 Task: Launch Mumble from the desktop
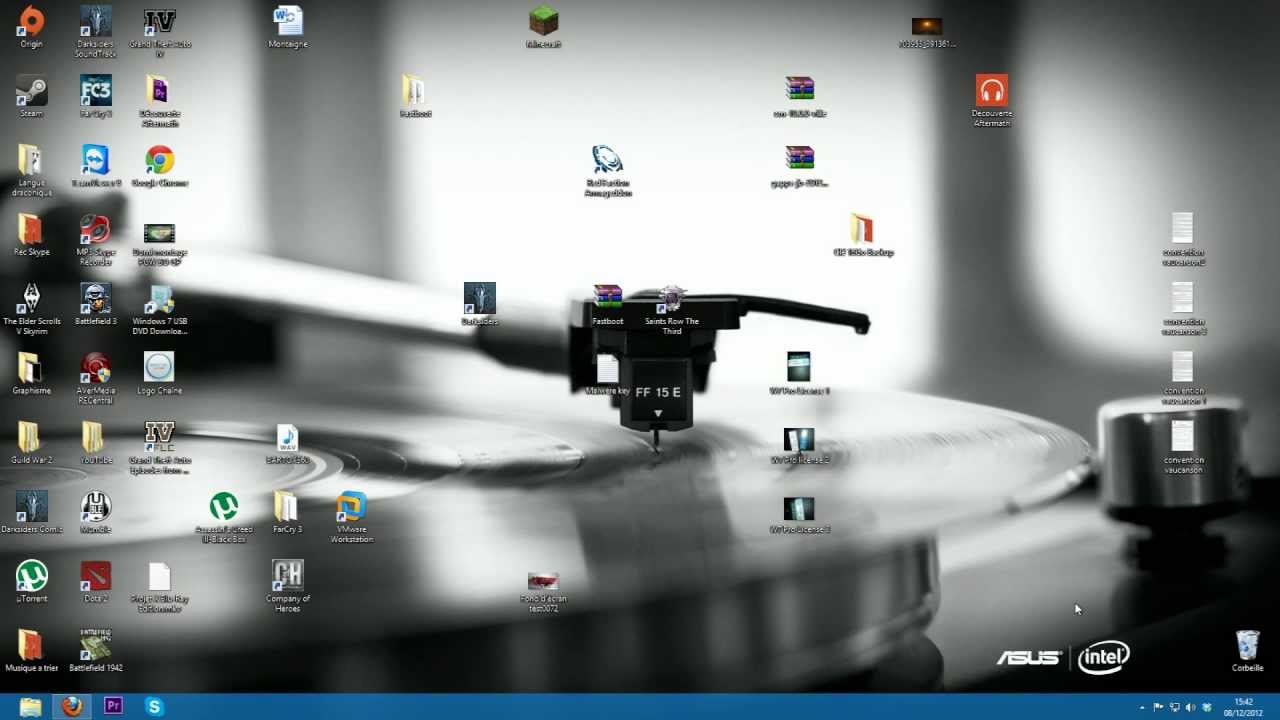point(96,506)
